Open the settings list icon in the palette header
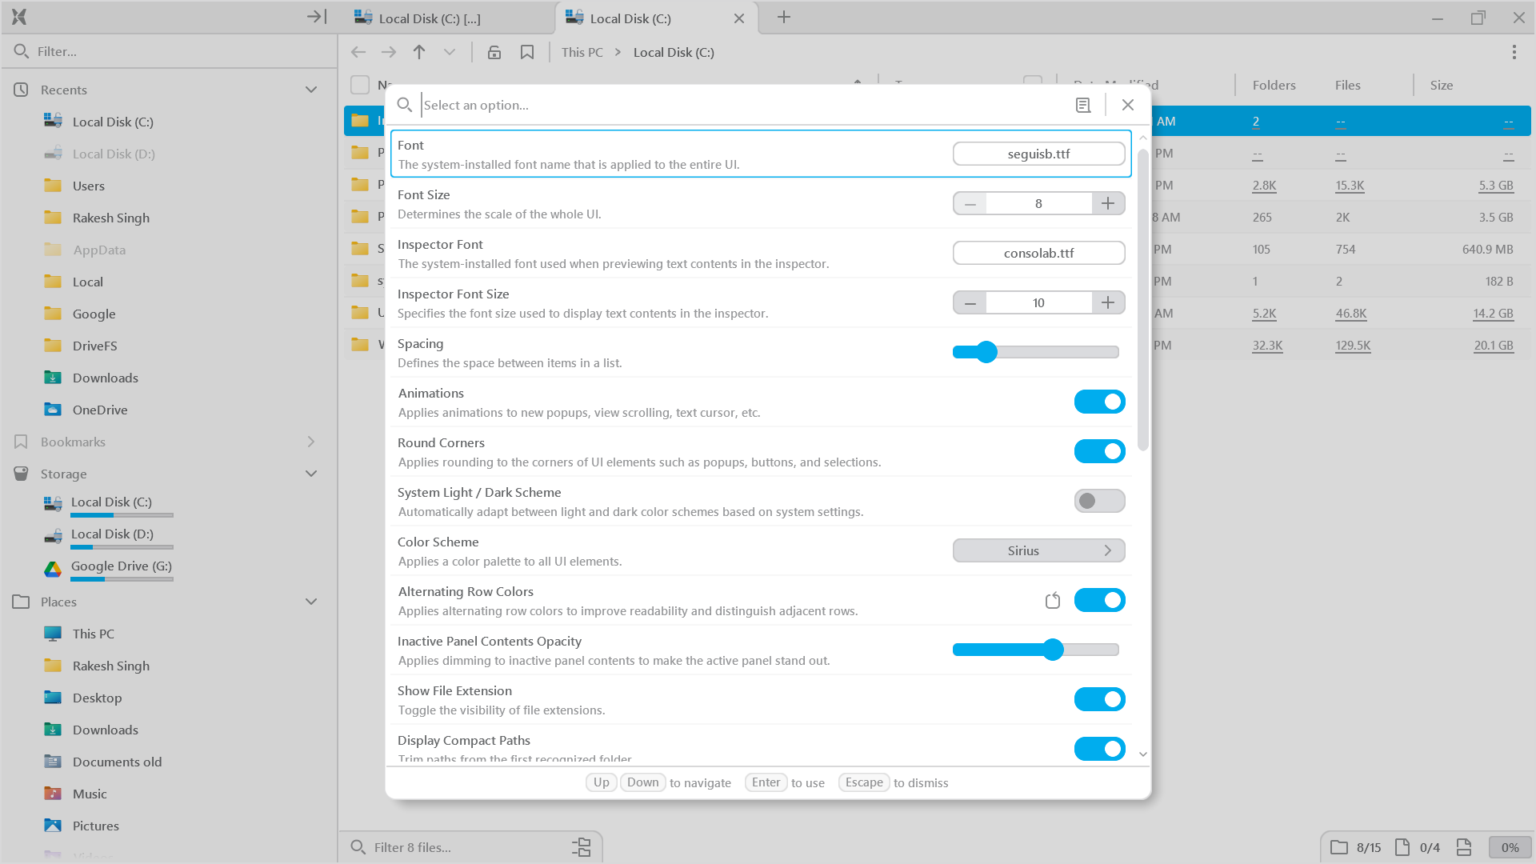Image resolution: width=1536 pixels, height=864 pixels. 1082,105
